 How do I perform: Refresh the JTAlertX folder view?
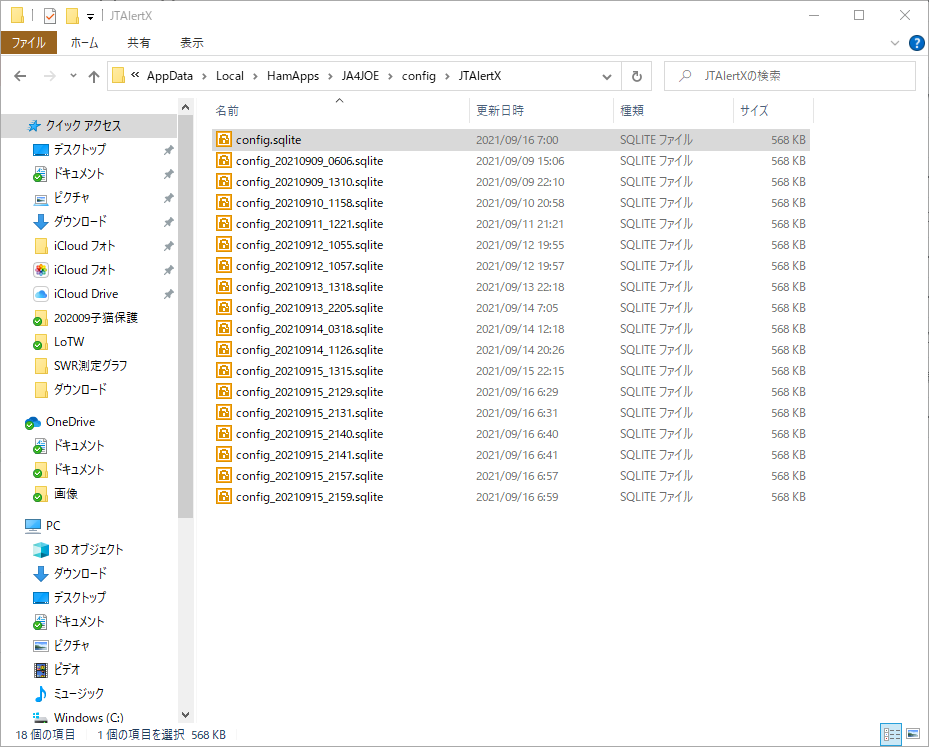637,76
